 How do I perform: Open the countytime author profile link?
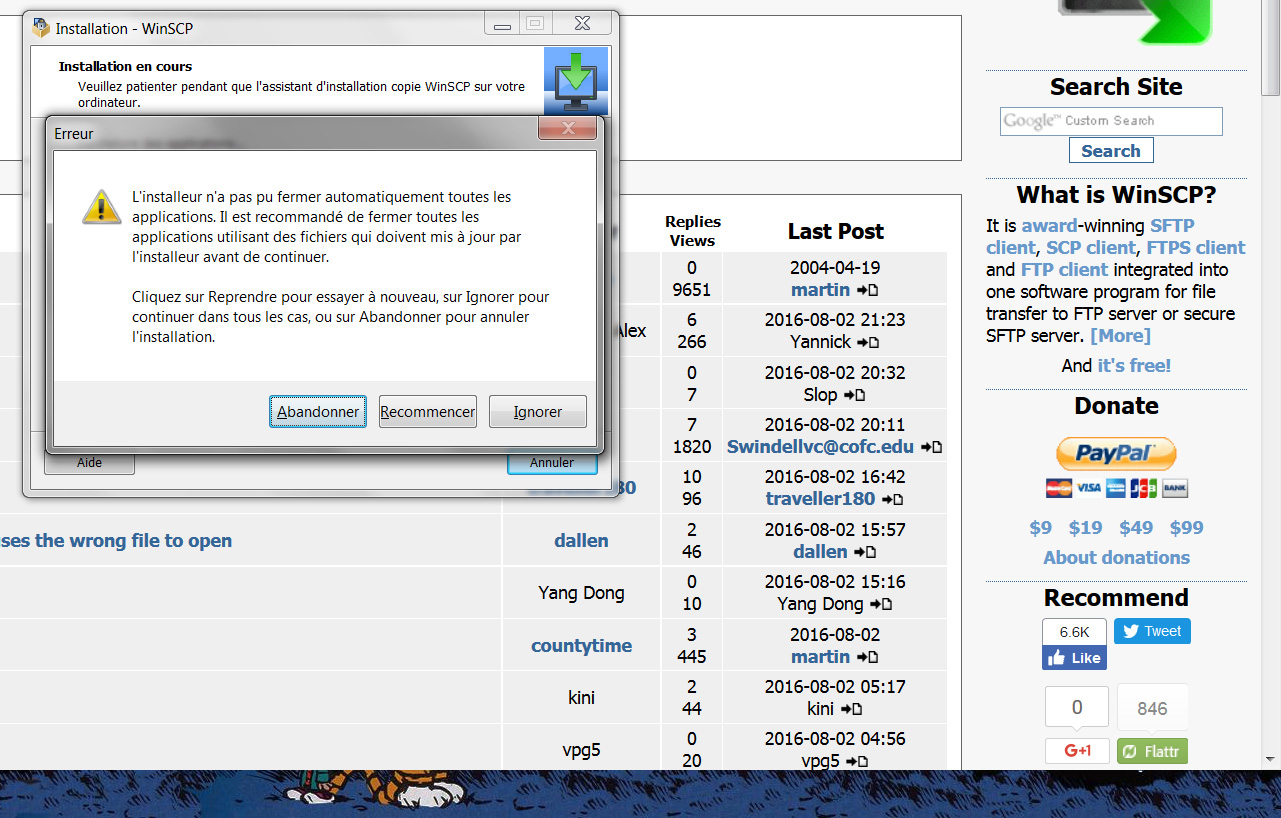pyautogui.click(x=581, y=646)
